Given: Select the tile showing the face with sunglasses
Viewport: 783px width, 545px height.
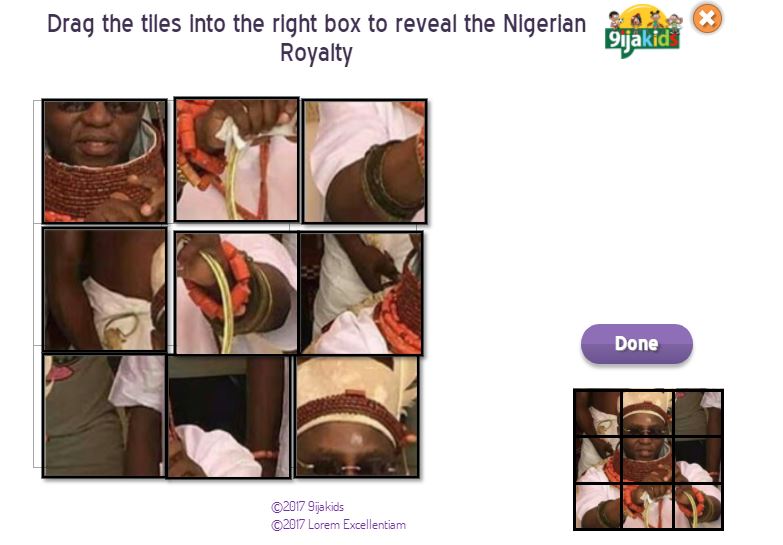Looking at the screenshot, I should pos(105,161).
